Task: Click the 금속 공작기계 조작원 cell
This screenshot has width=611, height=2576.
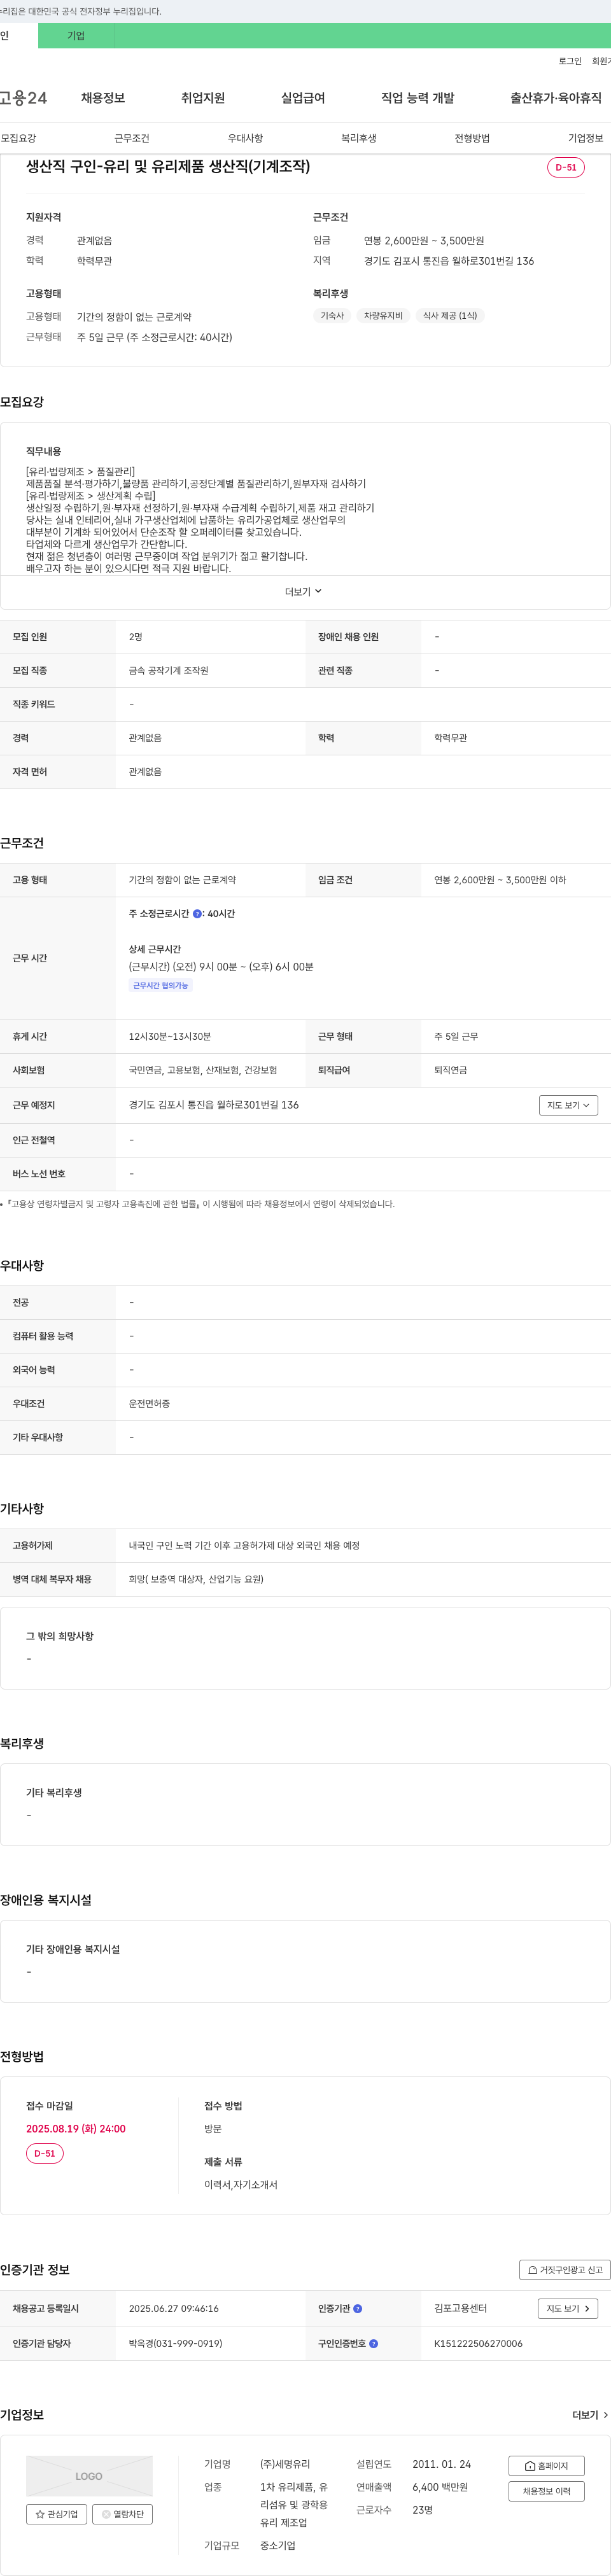Action: (x=169, y=671)
